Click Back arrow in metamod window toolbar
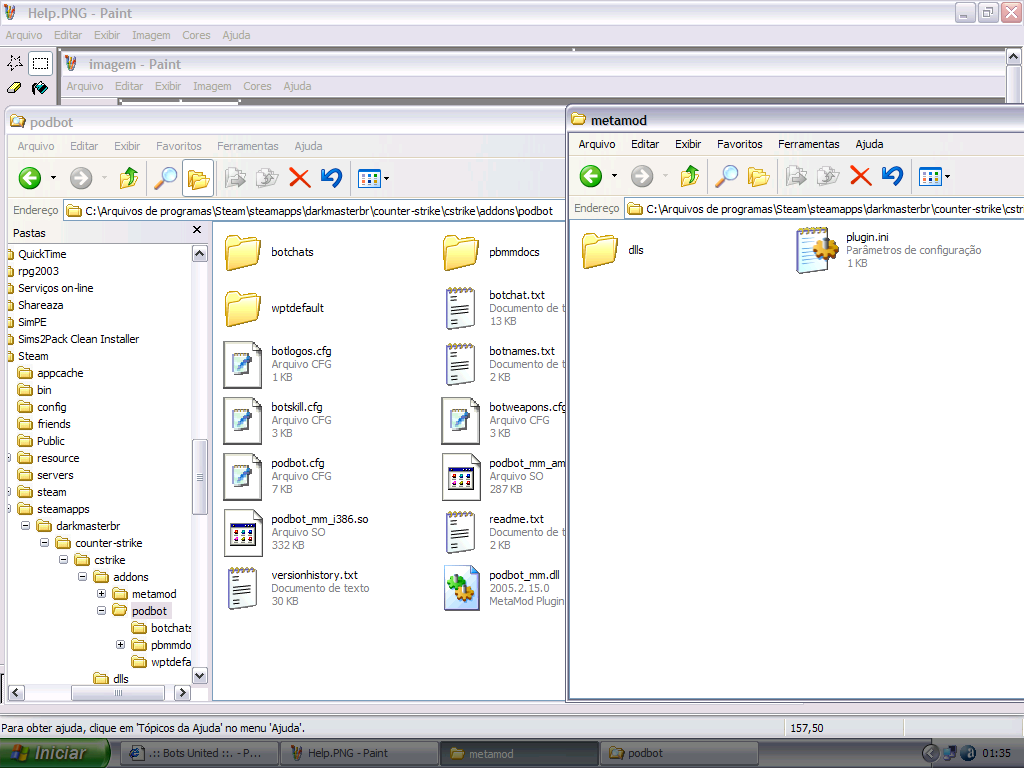1024x768 pixels. [x=591, y=176]
